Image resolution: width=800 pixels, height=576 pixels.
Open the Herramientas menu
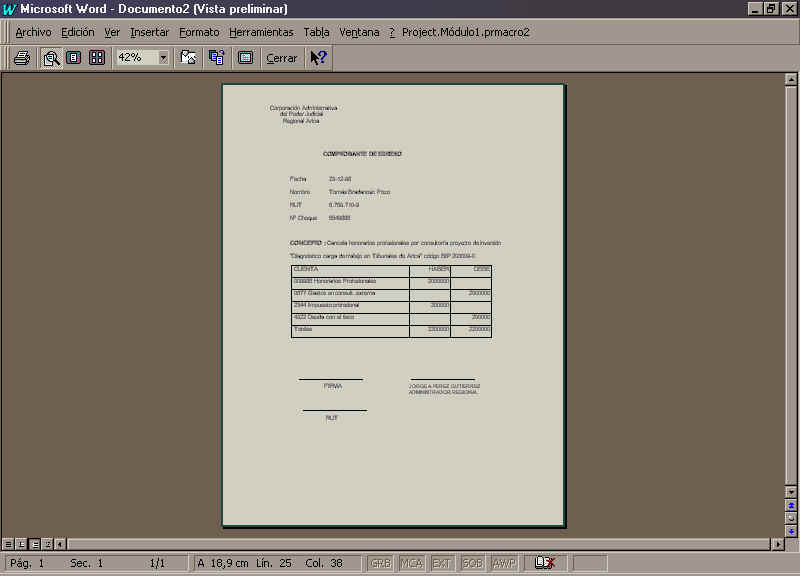click(261, 32)
